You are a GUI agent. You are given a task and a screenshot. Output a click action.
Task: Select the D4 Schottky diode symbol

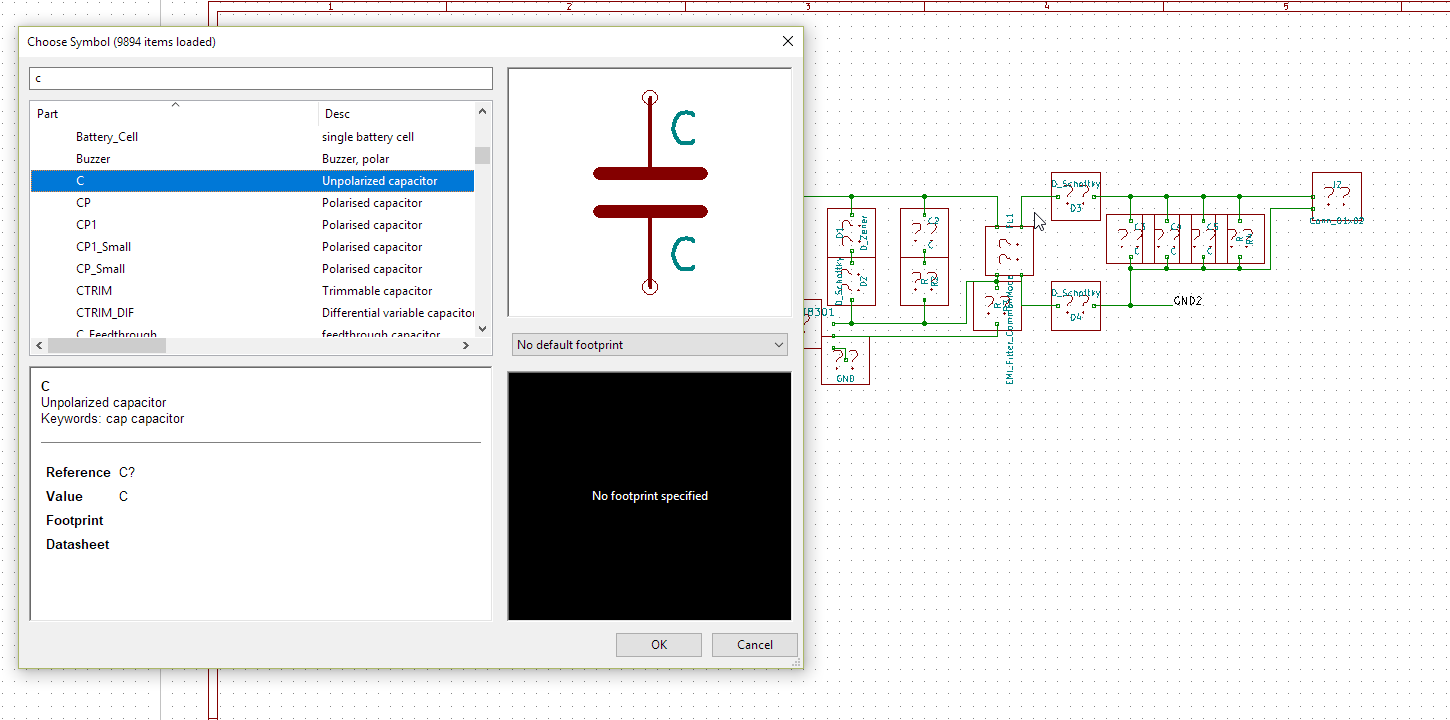pos(1075,305)
